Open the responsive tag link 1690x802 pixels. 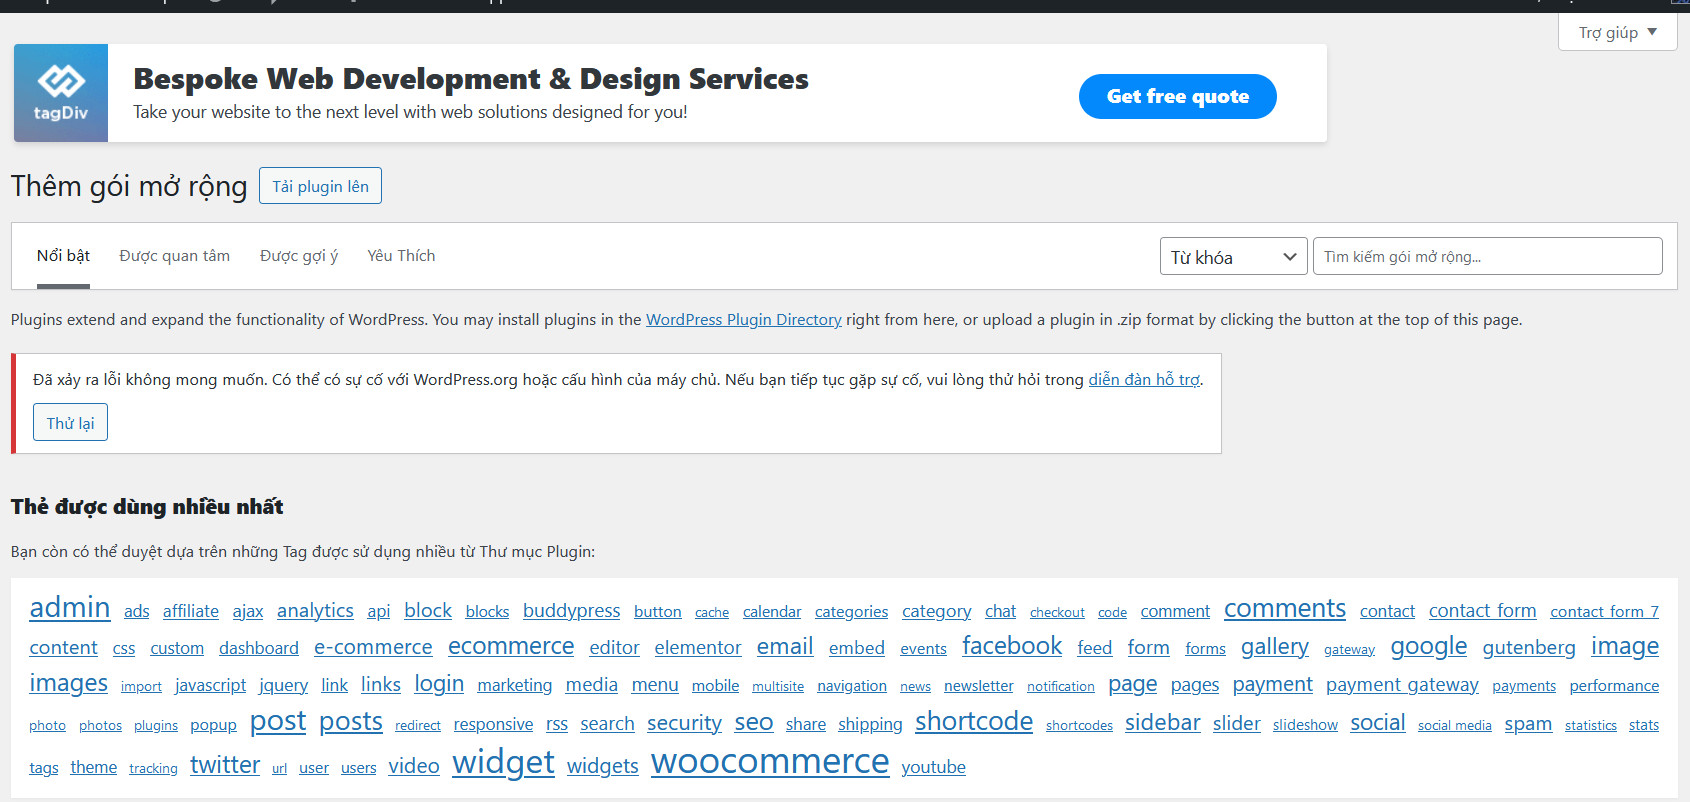493,724
